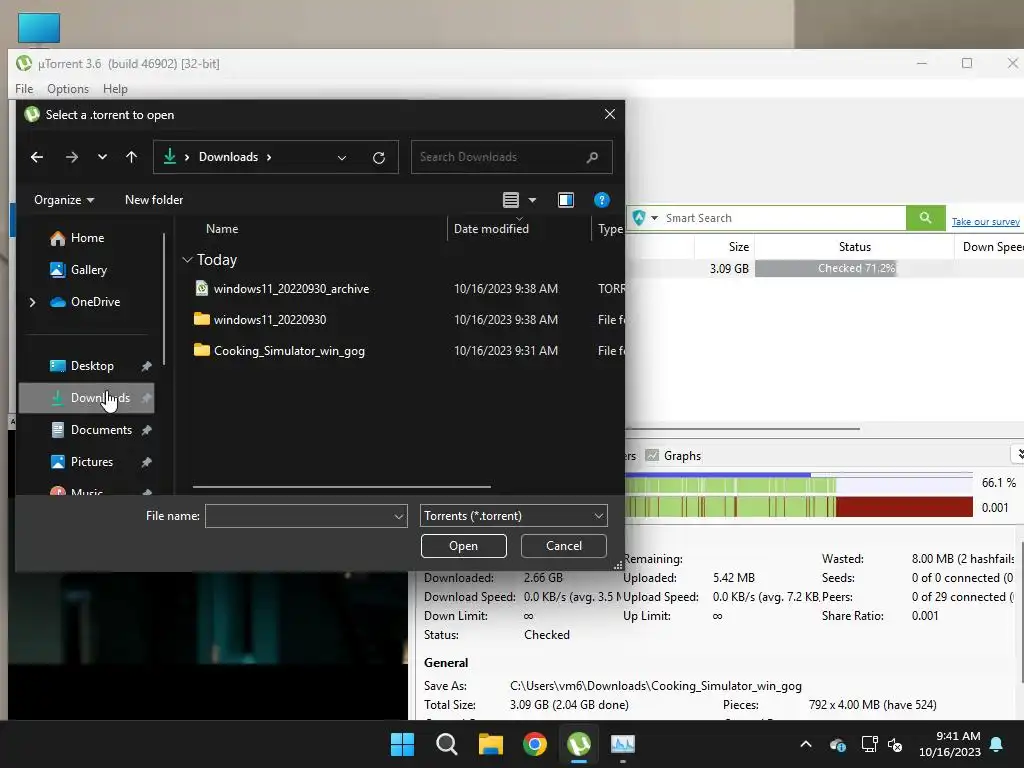The height and width of the screenshot is (768, 1024).
Task: Change view layout icon in dialog
Action: pos(511,200)
